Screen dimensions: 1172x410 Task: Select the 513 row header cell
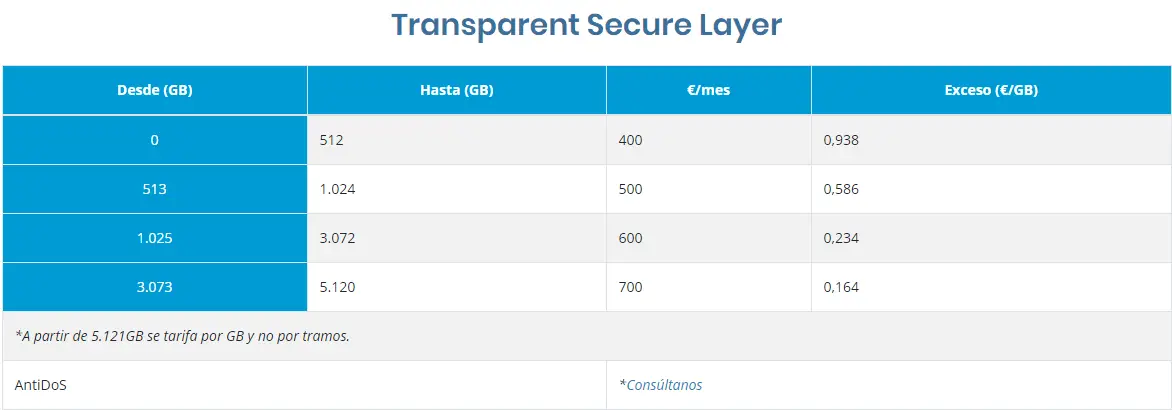(155, 189)
